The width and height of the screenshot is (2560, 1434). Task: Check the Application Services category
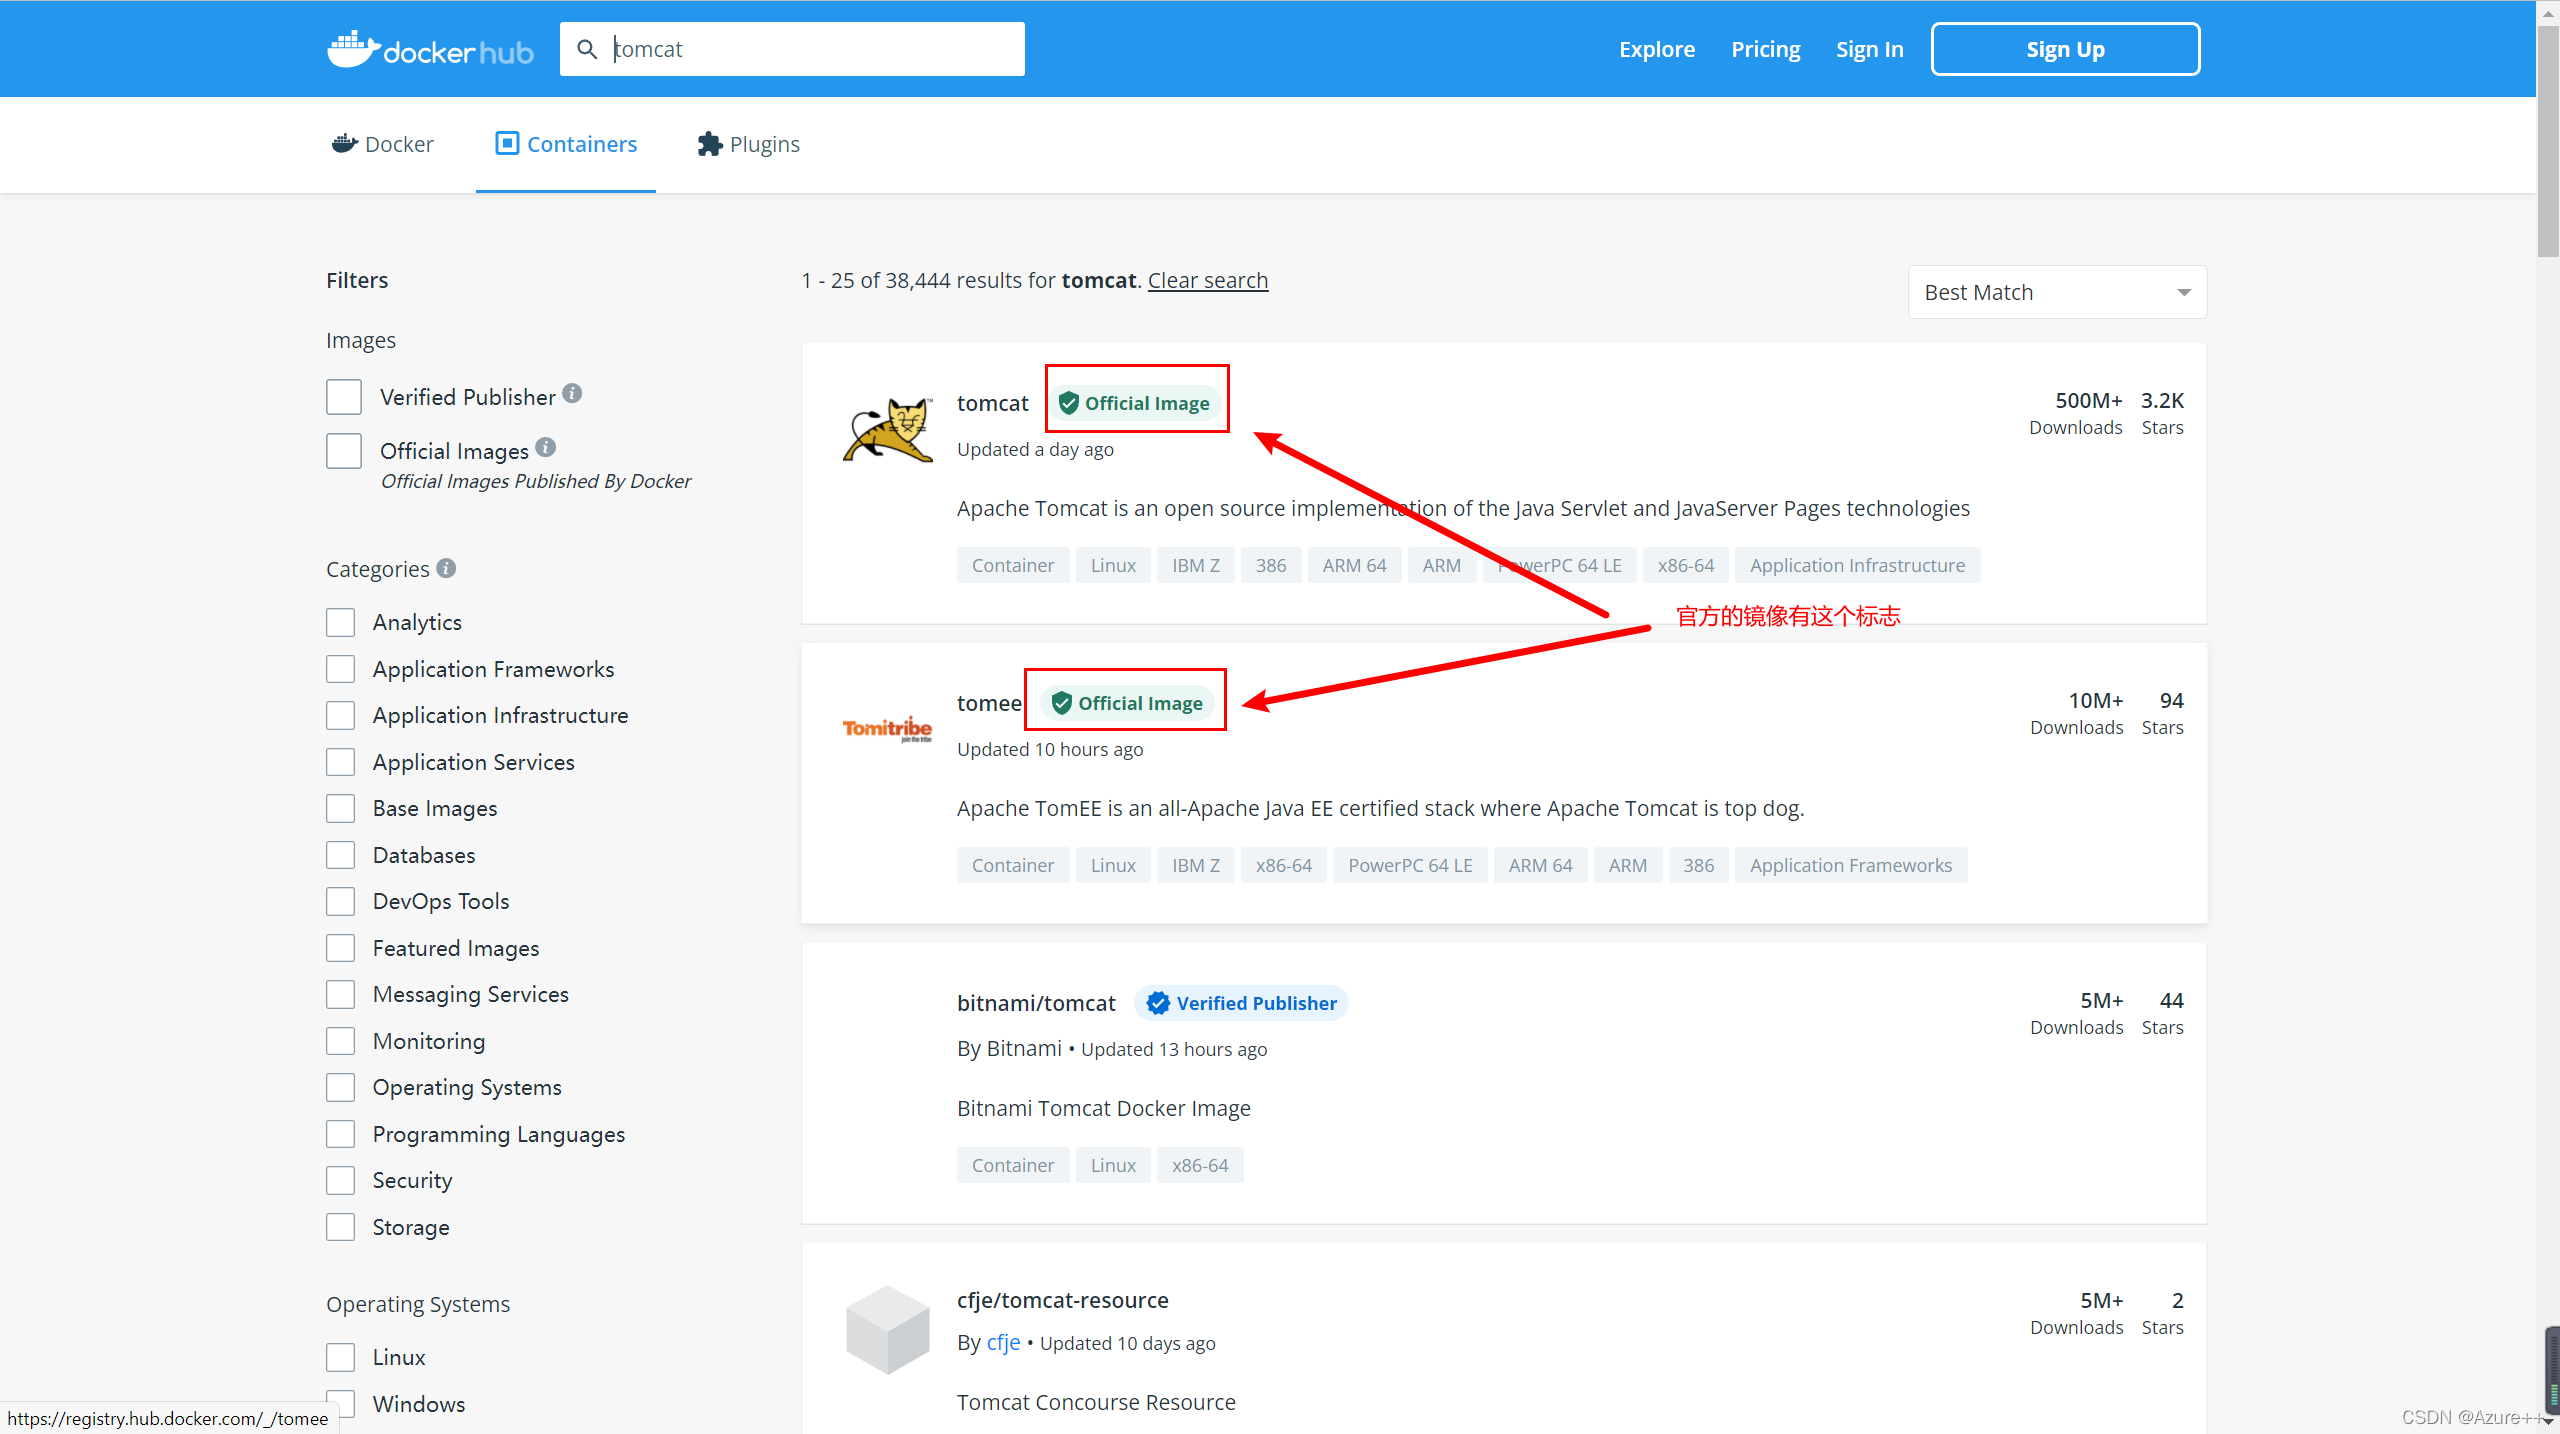340,762
